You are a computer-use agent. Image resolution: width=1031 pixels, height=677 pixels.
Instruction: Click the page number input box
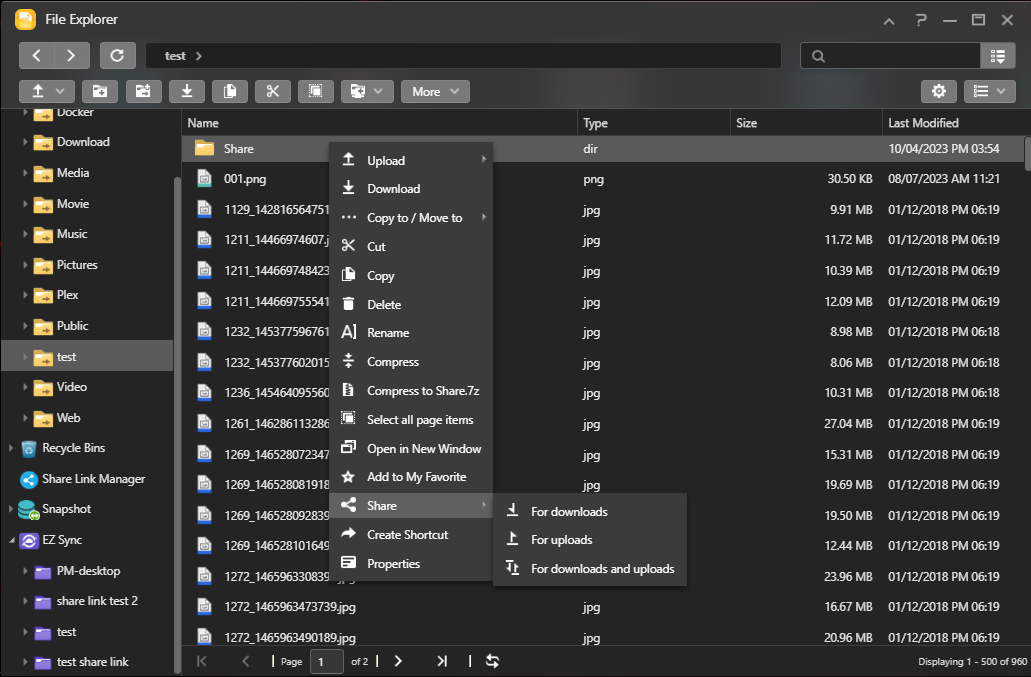click(327, 662)
